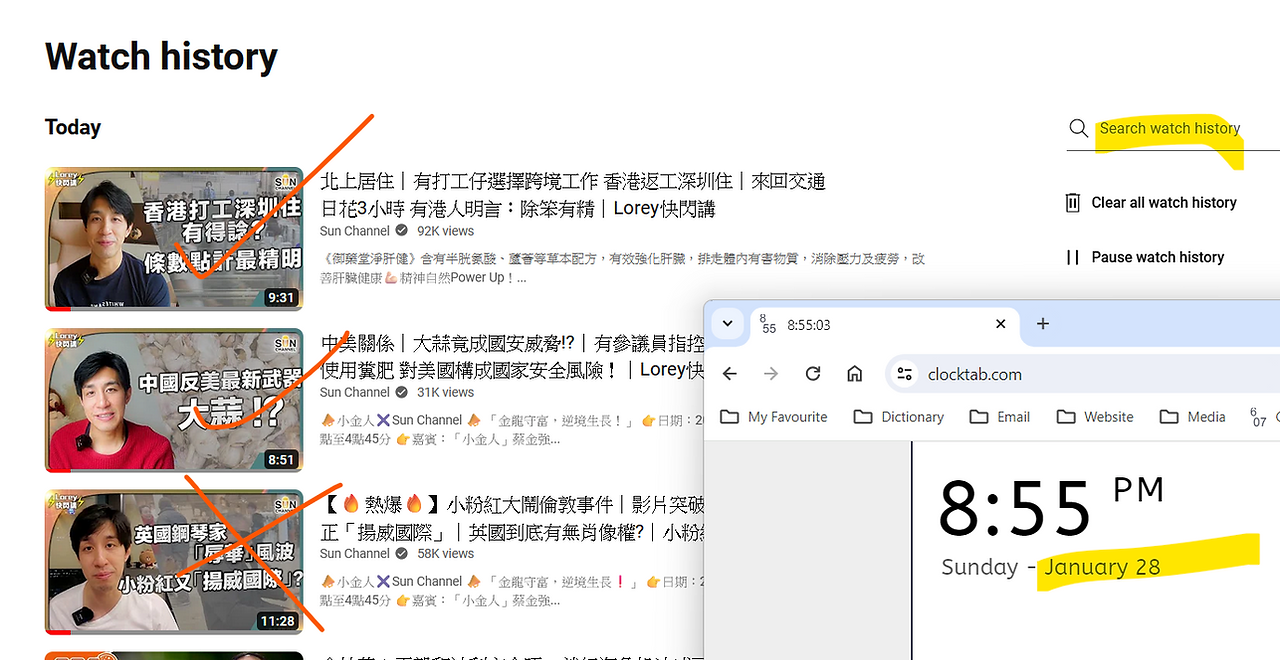Screen dimensions: 1280x660
Task: Select the 8:55:03 clocktab browser tab
Action: [885, 324]
